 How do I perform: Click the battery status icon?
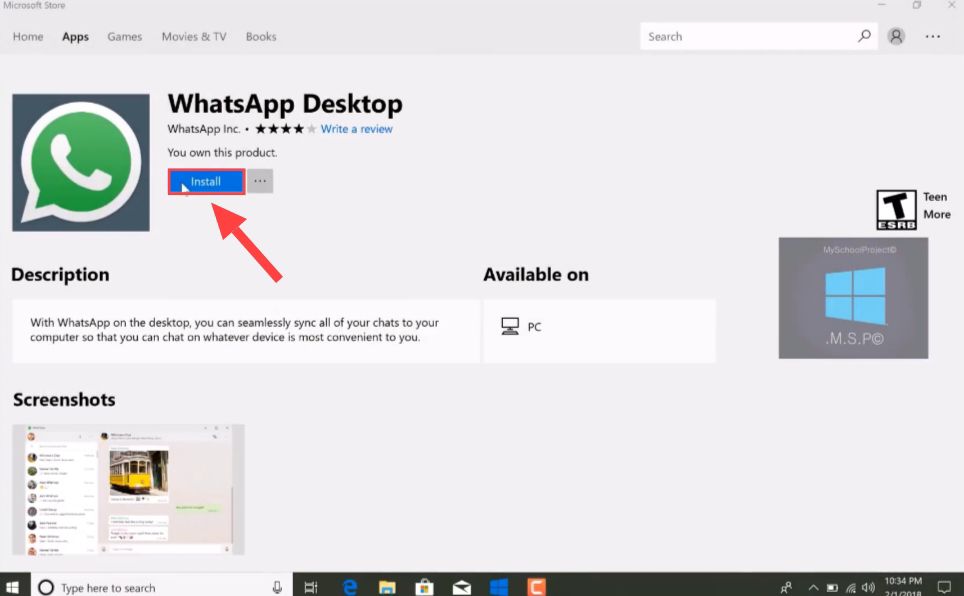click(x=832, y=588)
